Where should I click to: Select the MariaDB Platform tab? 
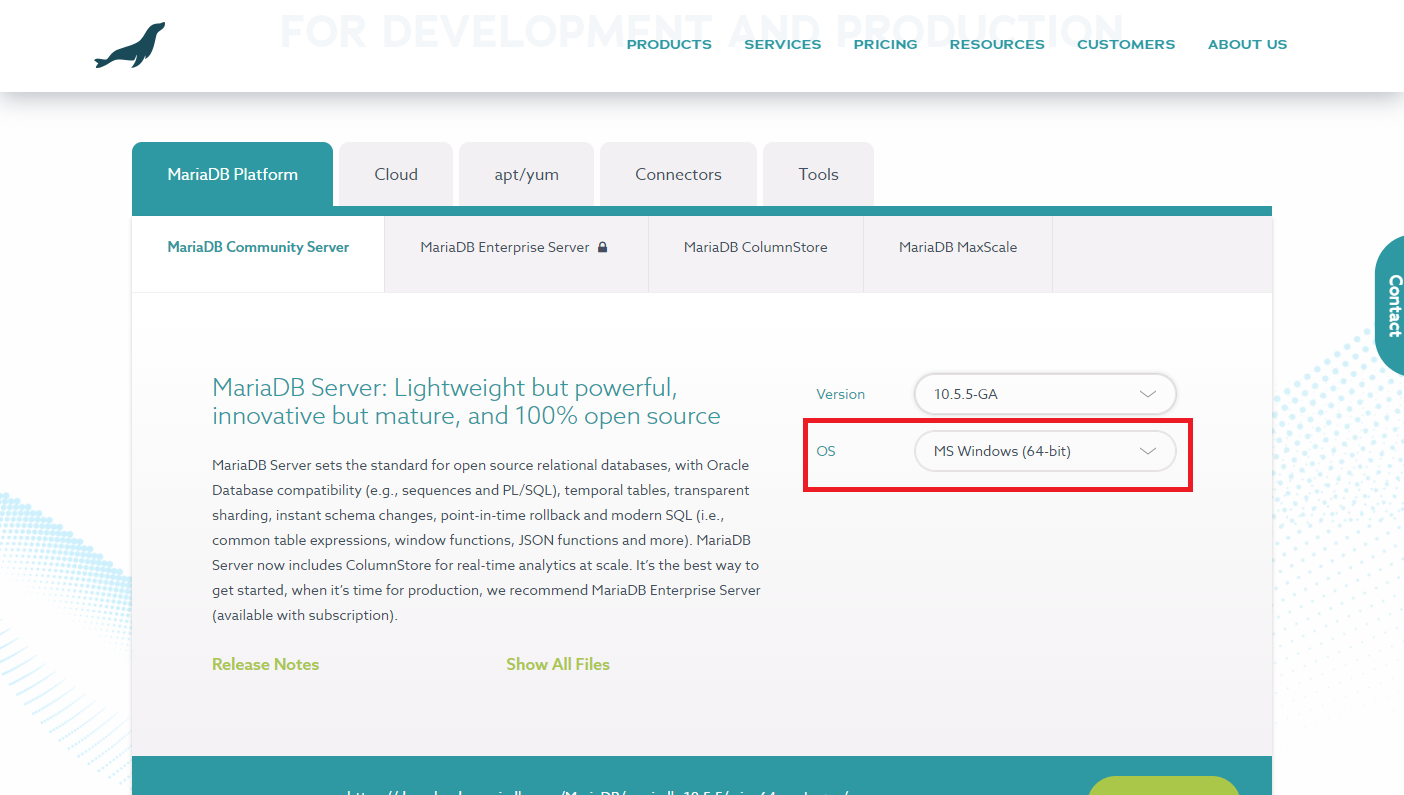232,174
